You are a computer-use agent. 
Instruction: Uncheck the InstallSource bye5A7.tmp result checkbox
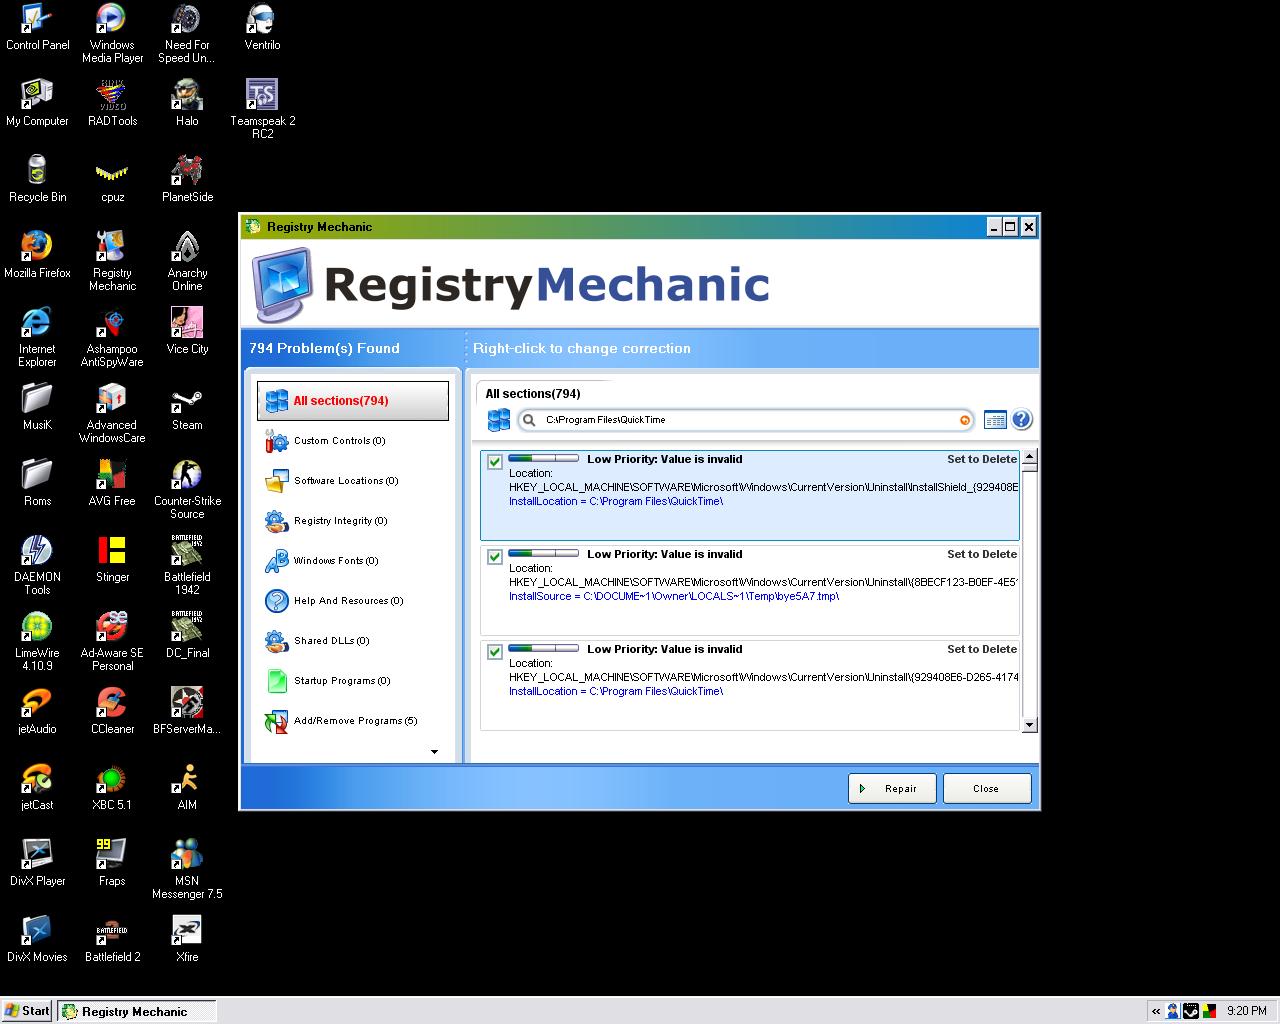[x=495, y=557]
